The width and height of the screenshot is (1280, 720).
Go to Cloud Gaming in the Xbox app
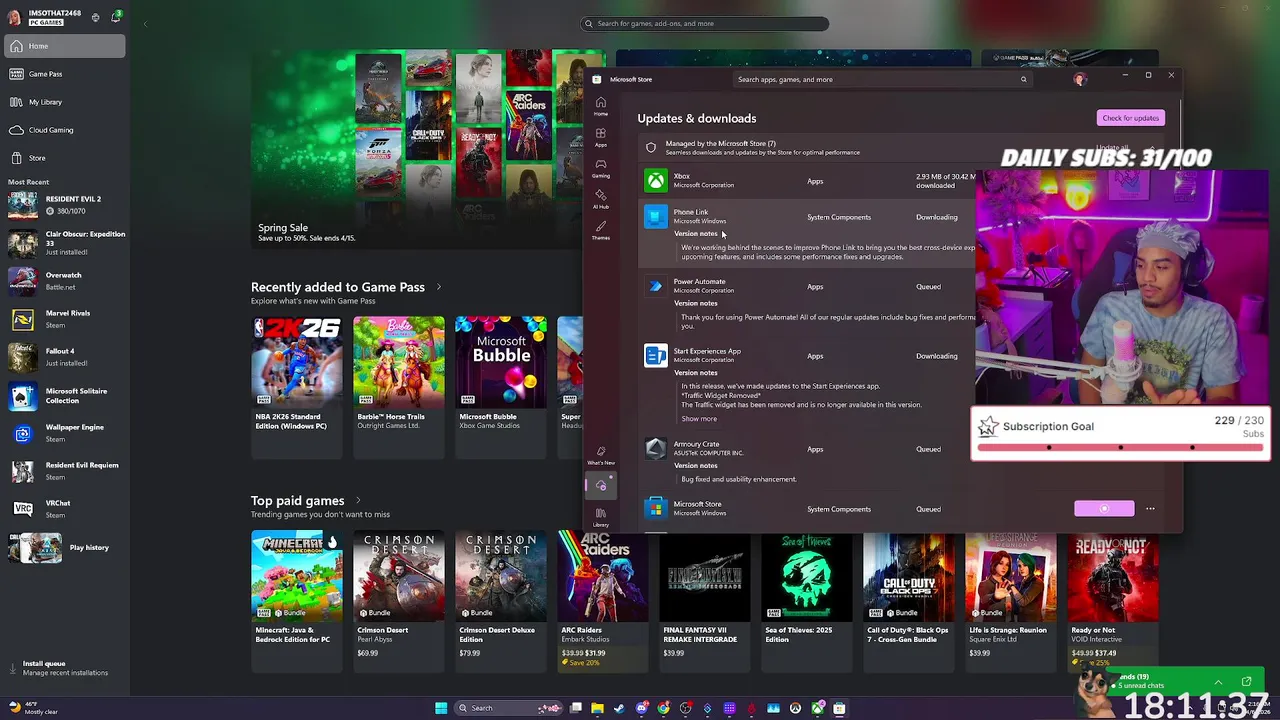click(x=65, y=130)
